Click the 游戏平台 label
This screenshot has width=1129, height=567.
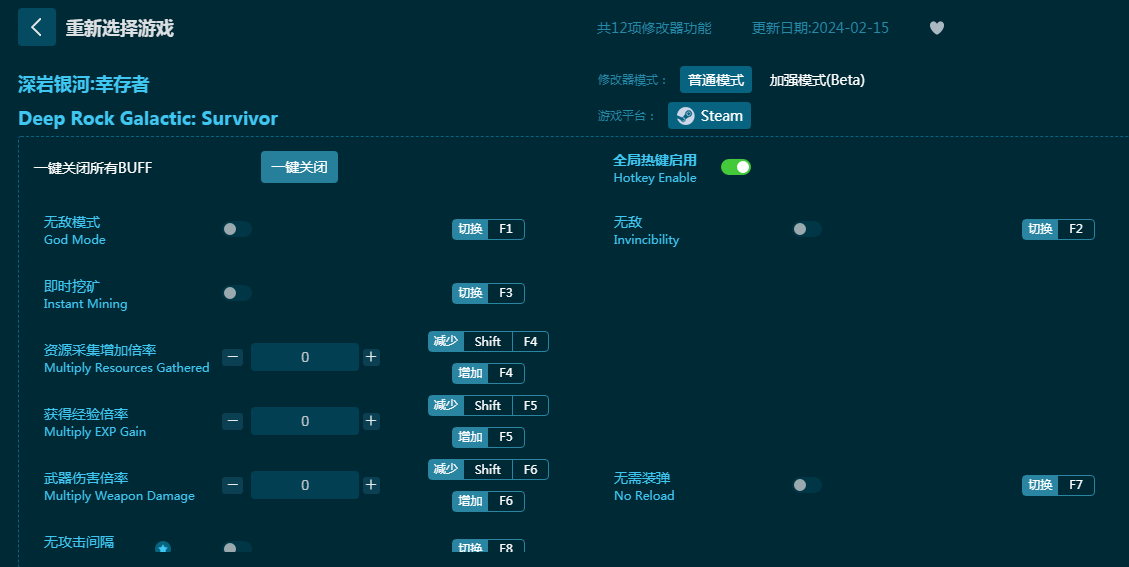pyautogui.click(x=626, y=116)
